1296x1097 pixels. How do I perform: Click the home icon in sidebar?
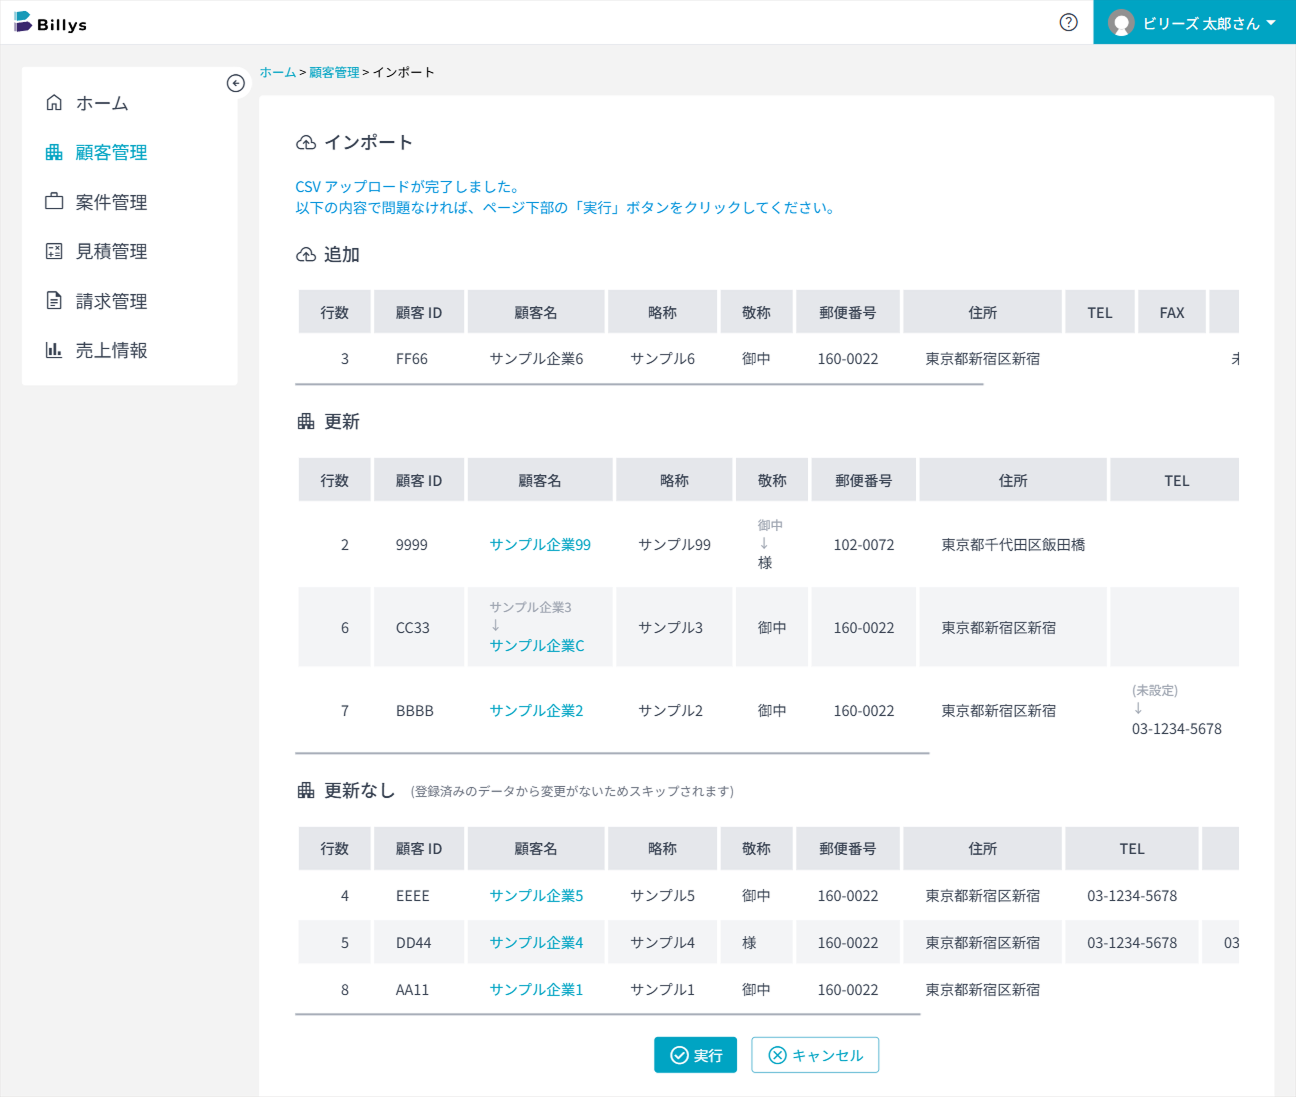54,102
